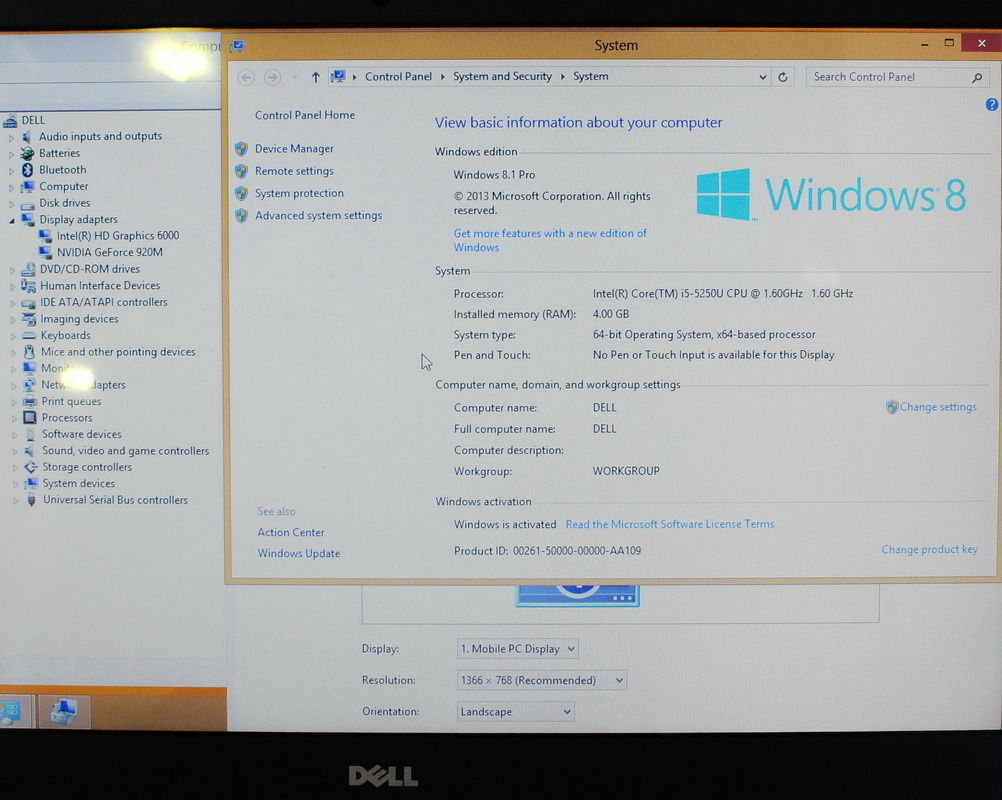Expand the System devices node

pyautogui.click(x=15, y=484)
